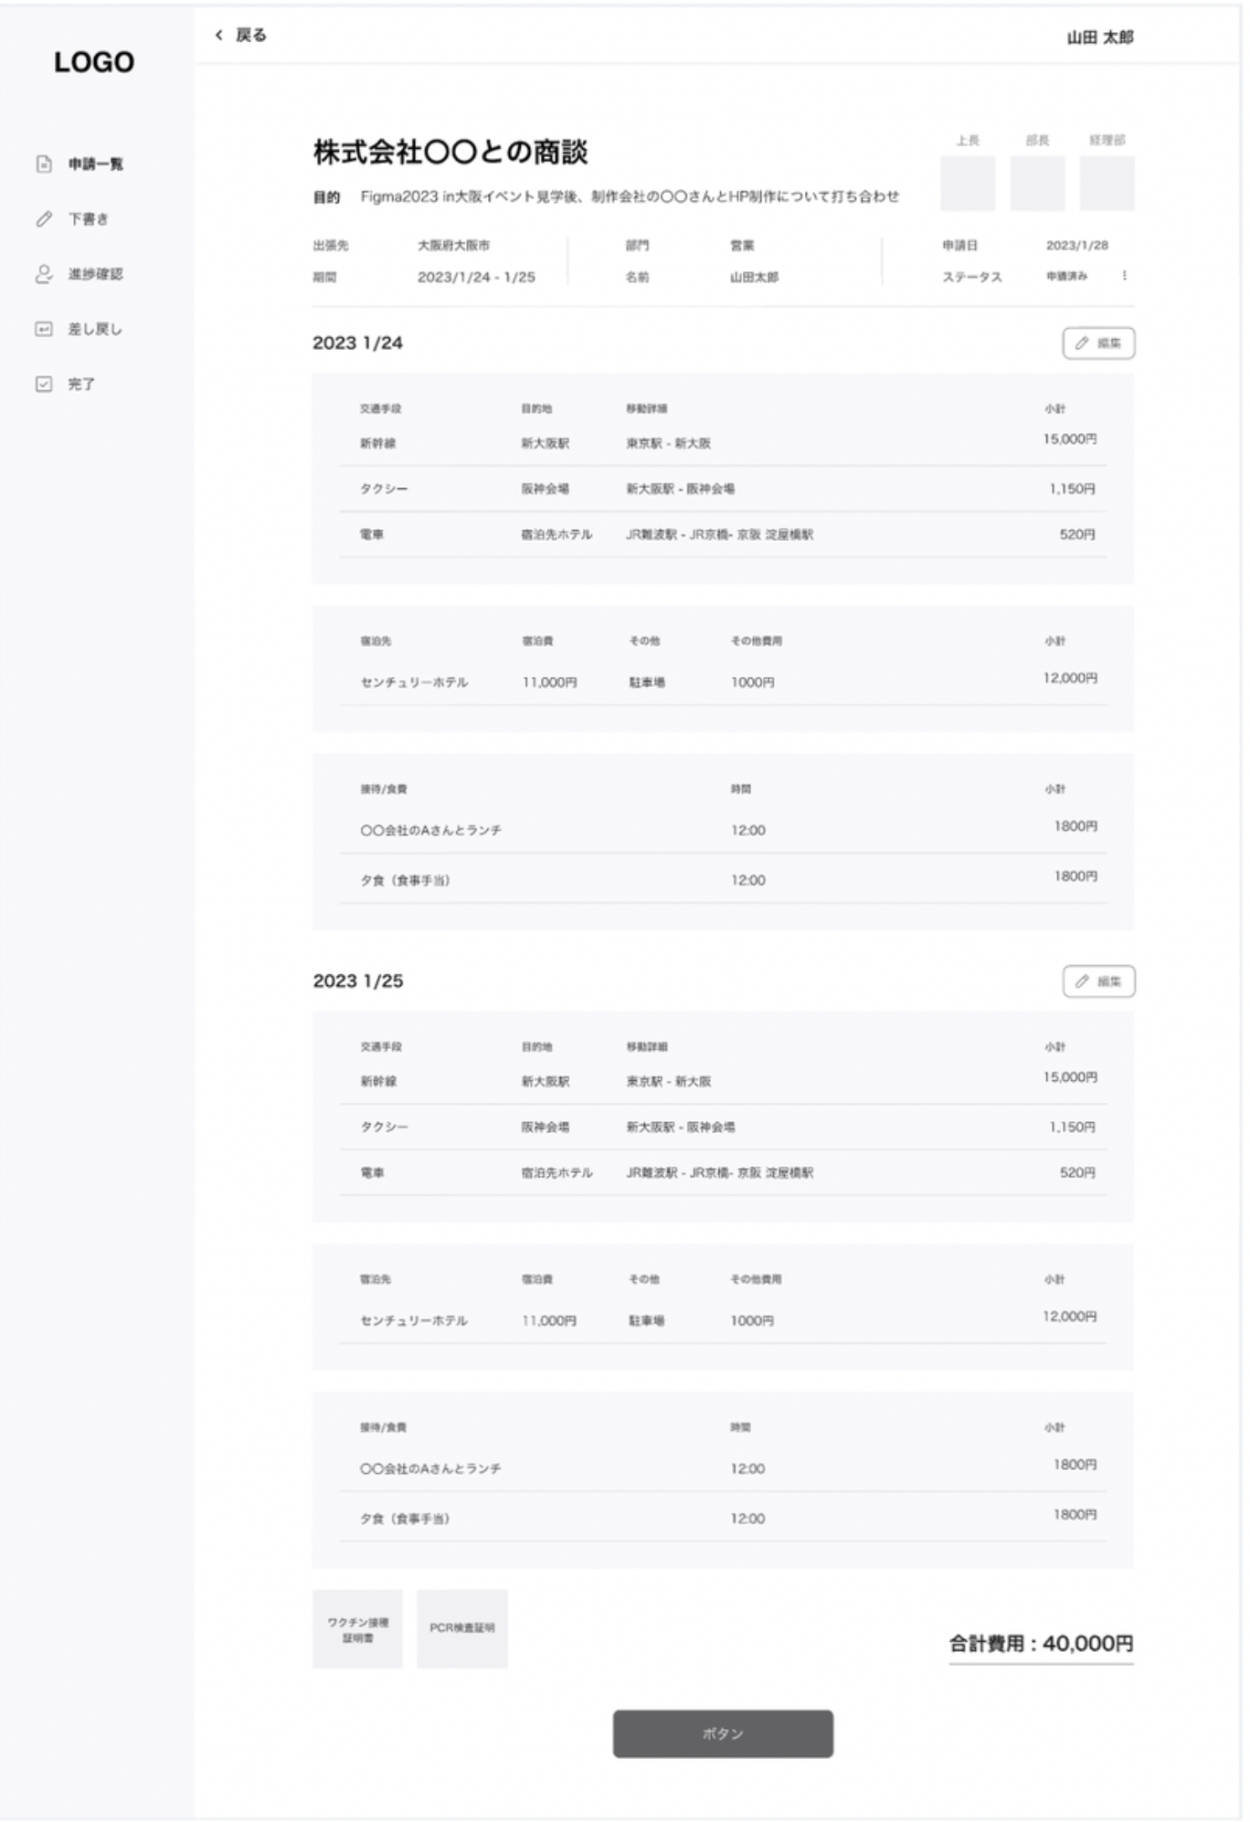
Task: Click the 山田 太郎 user name in header
Action: [x=1100, y=37]
